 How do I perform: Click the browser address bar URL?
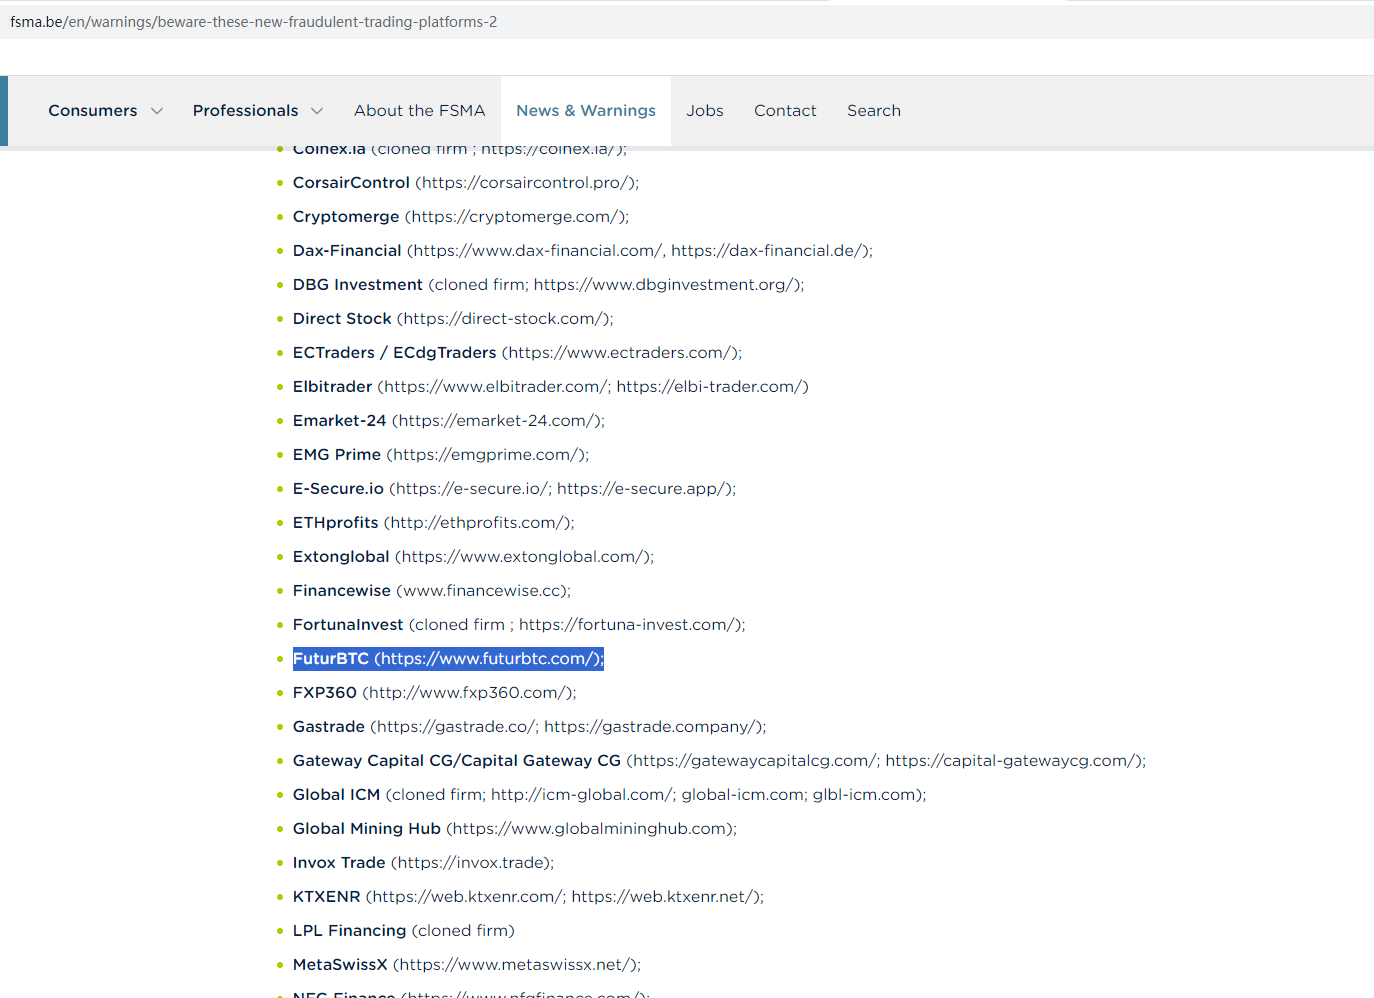pos(254,22)
